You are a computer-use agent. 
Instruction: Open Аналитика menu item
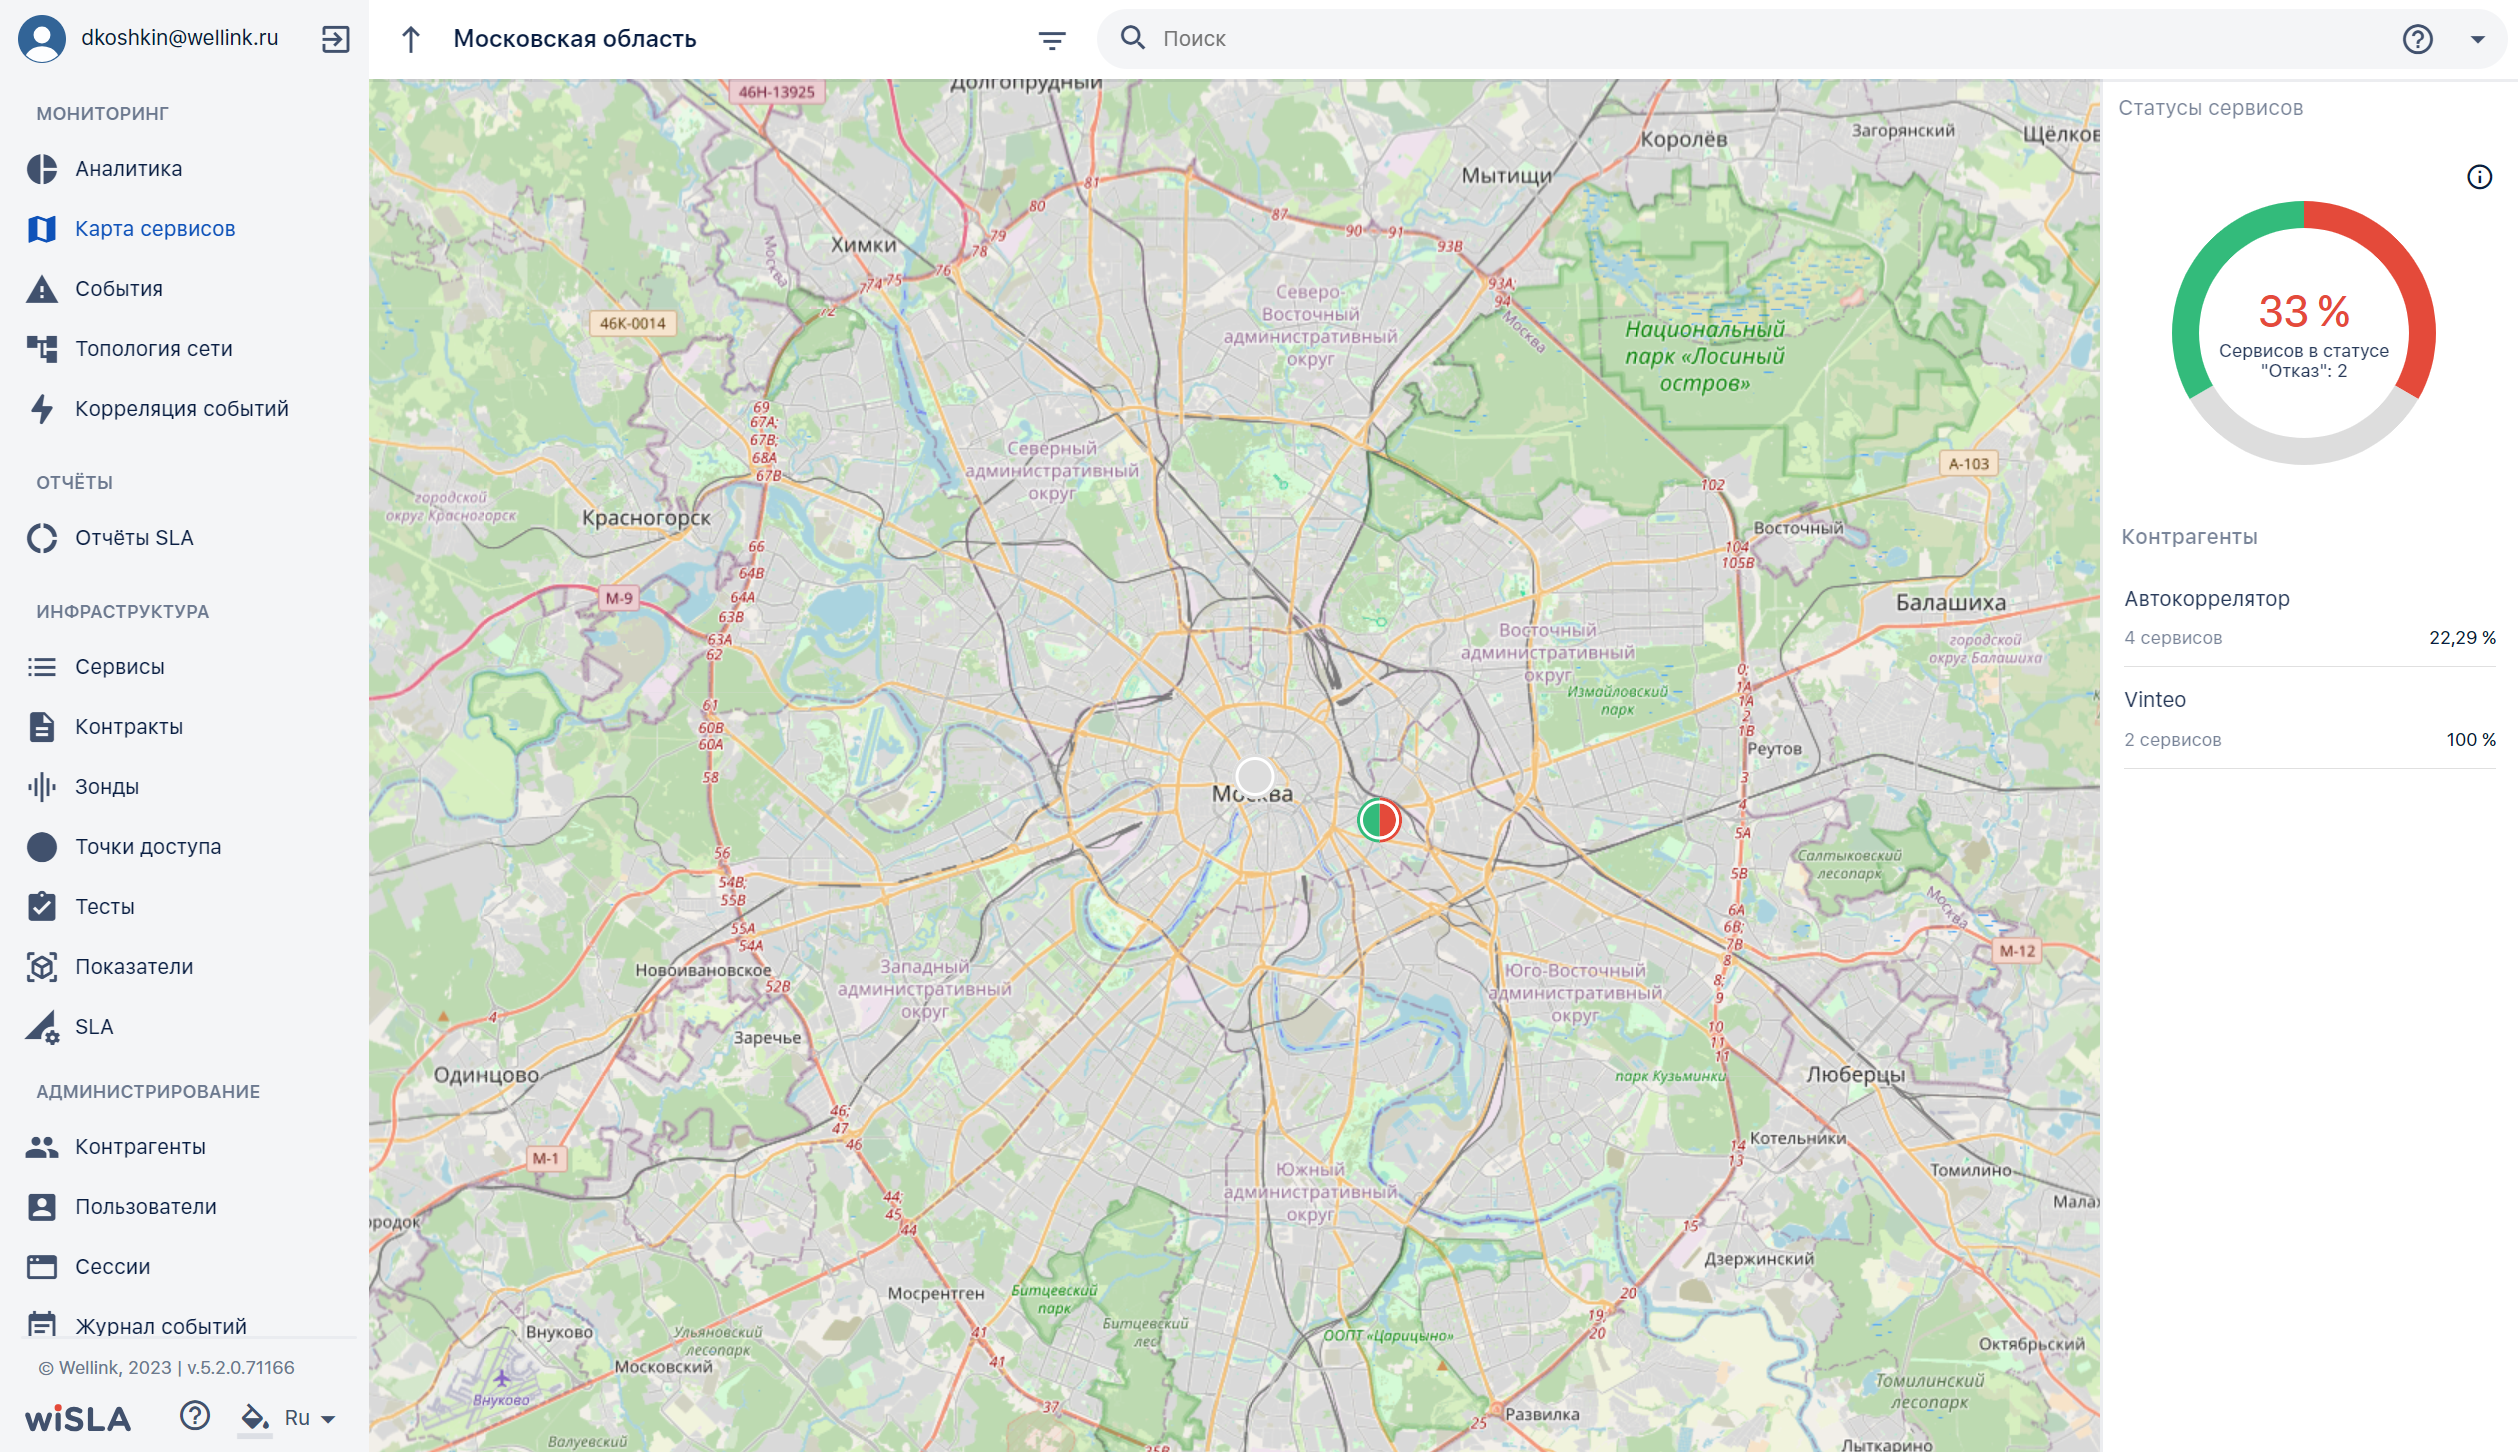tap(129, 169)
